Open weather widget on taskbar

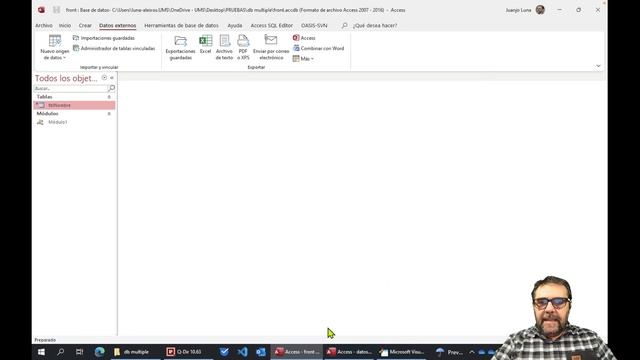pos(449,351)
